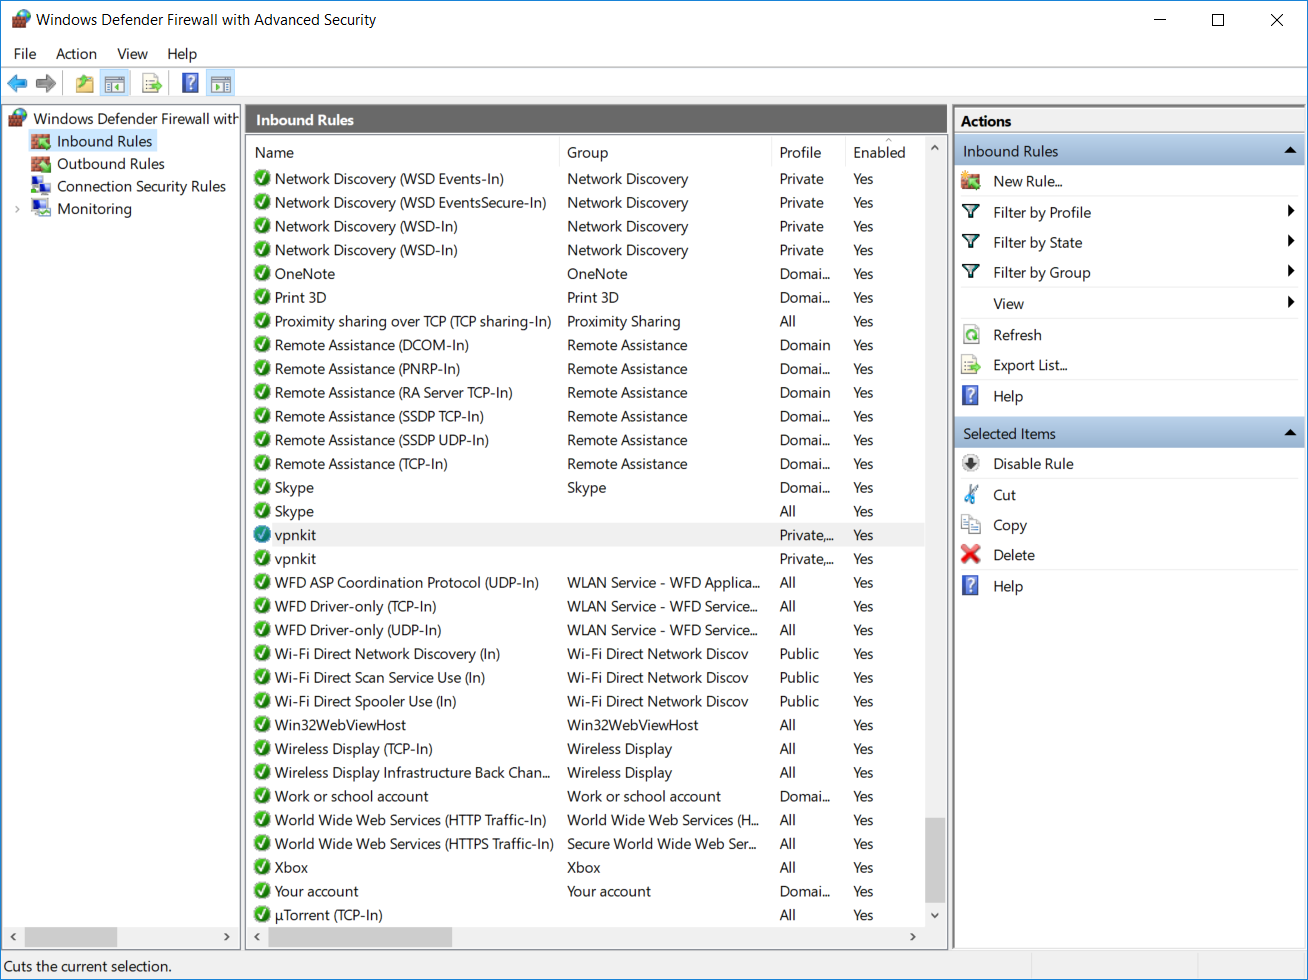Click the Back arrow in the toolbar
The image size is (1308, 980).
click(17, 84)
